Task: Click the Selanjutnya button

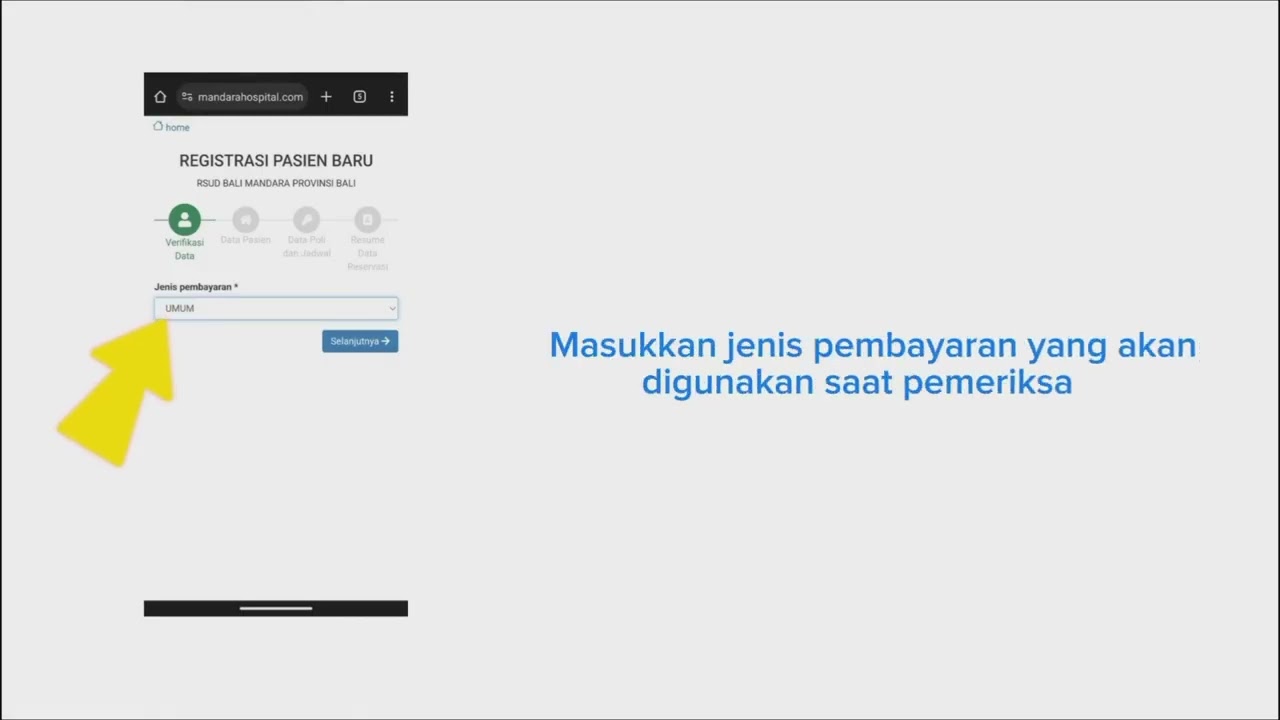Action: pyautogui.click(x=360, y=341)
